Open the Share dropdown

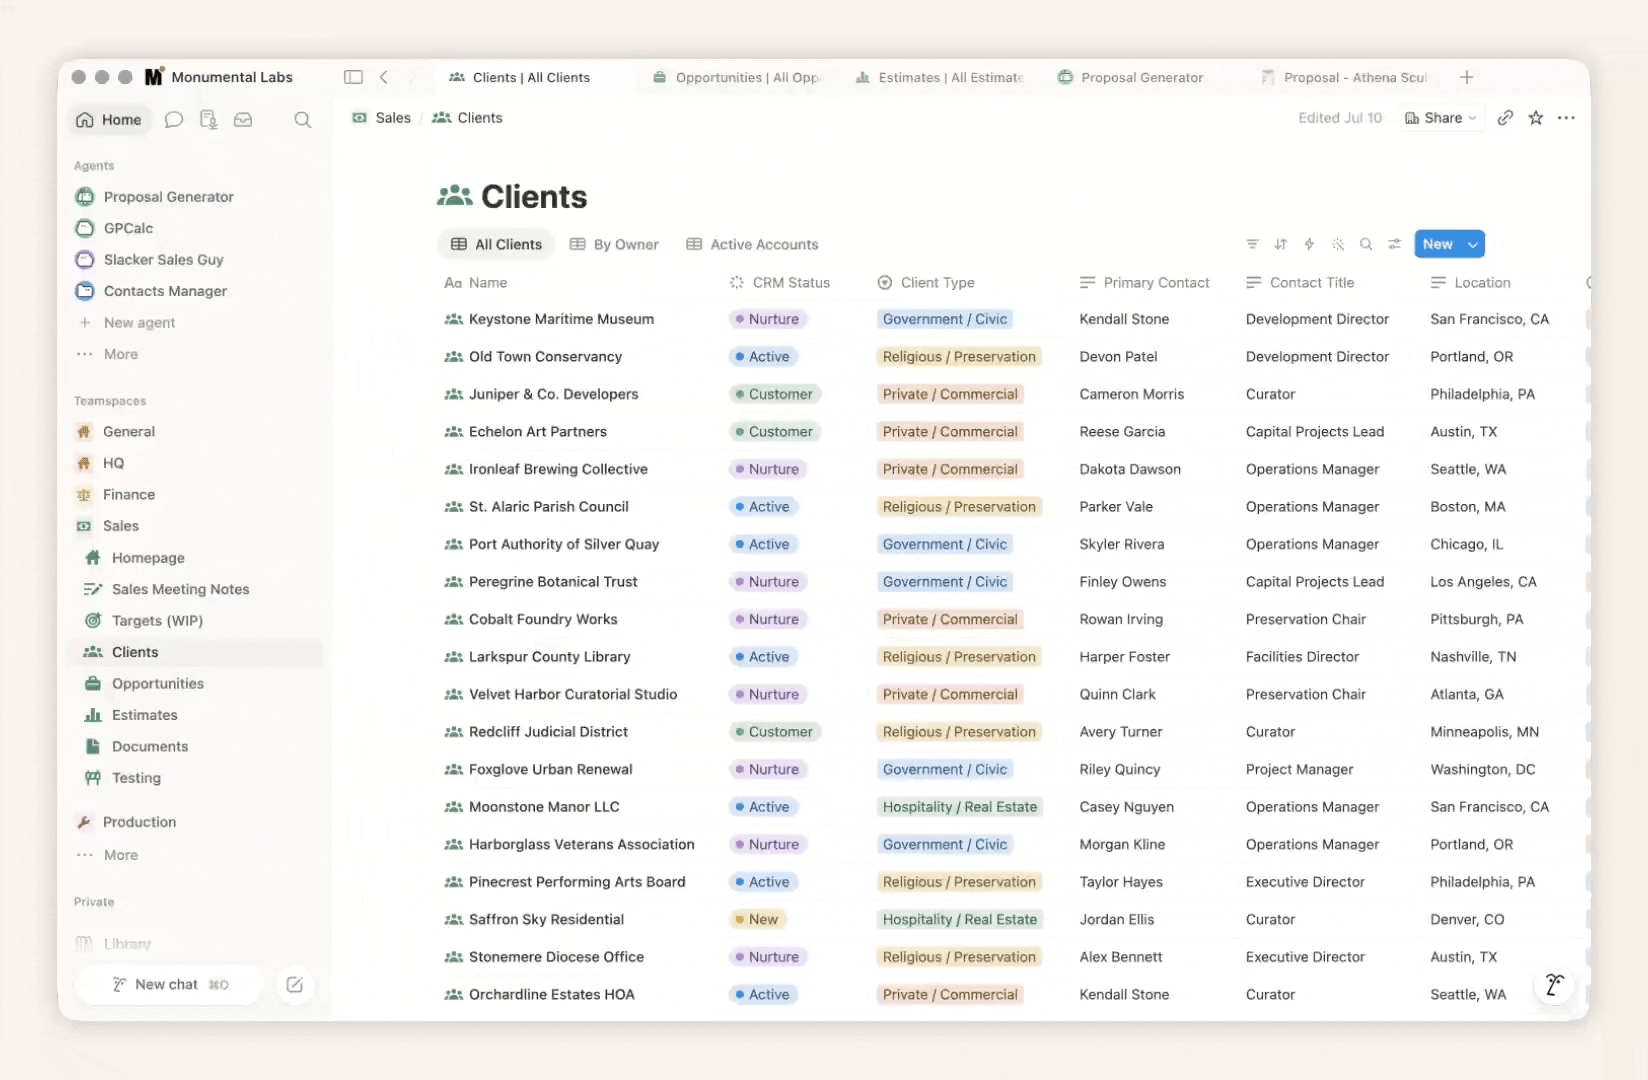(x=1440, y=118)
